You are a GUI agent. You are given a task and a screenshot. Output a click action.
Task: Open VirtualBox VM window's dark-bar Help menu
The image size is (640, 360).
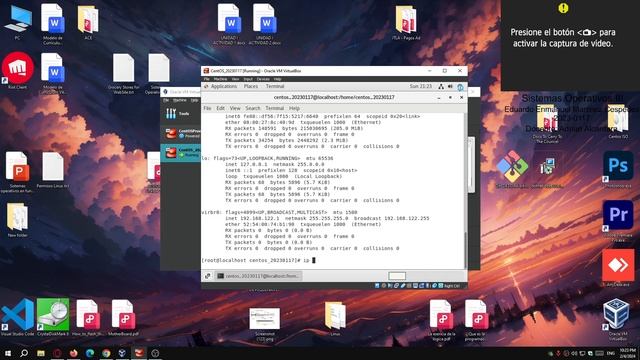click(278, 79)
